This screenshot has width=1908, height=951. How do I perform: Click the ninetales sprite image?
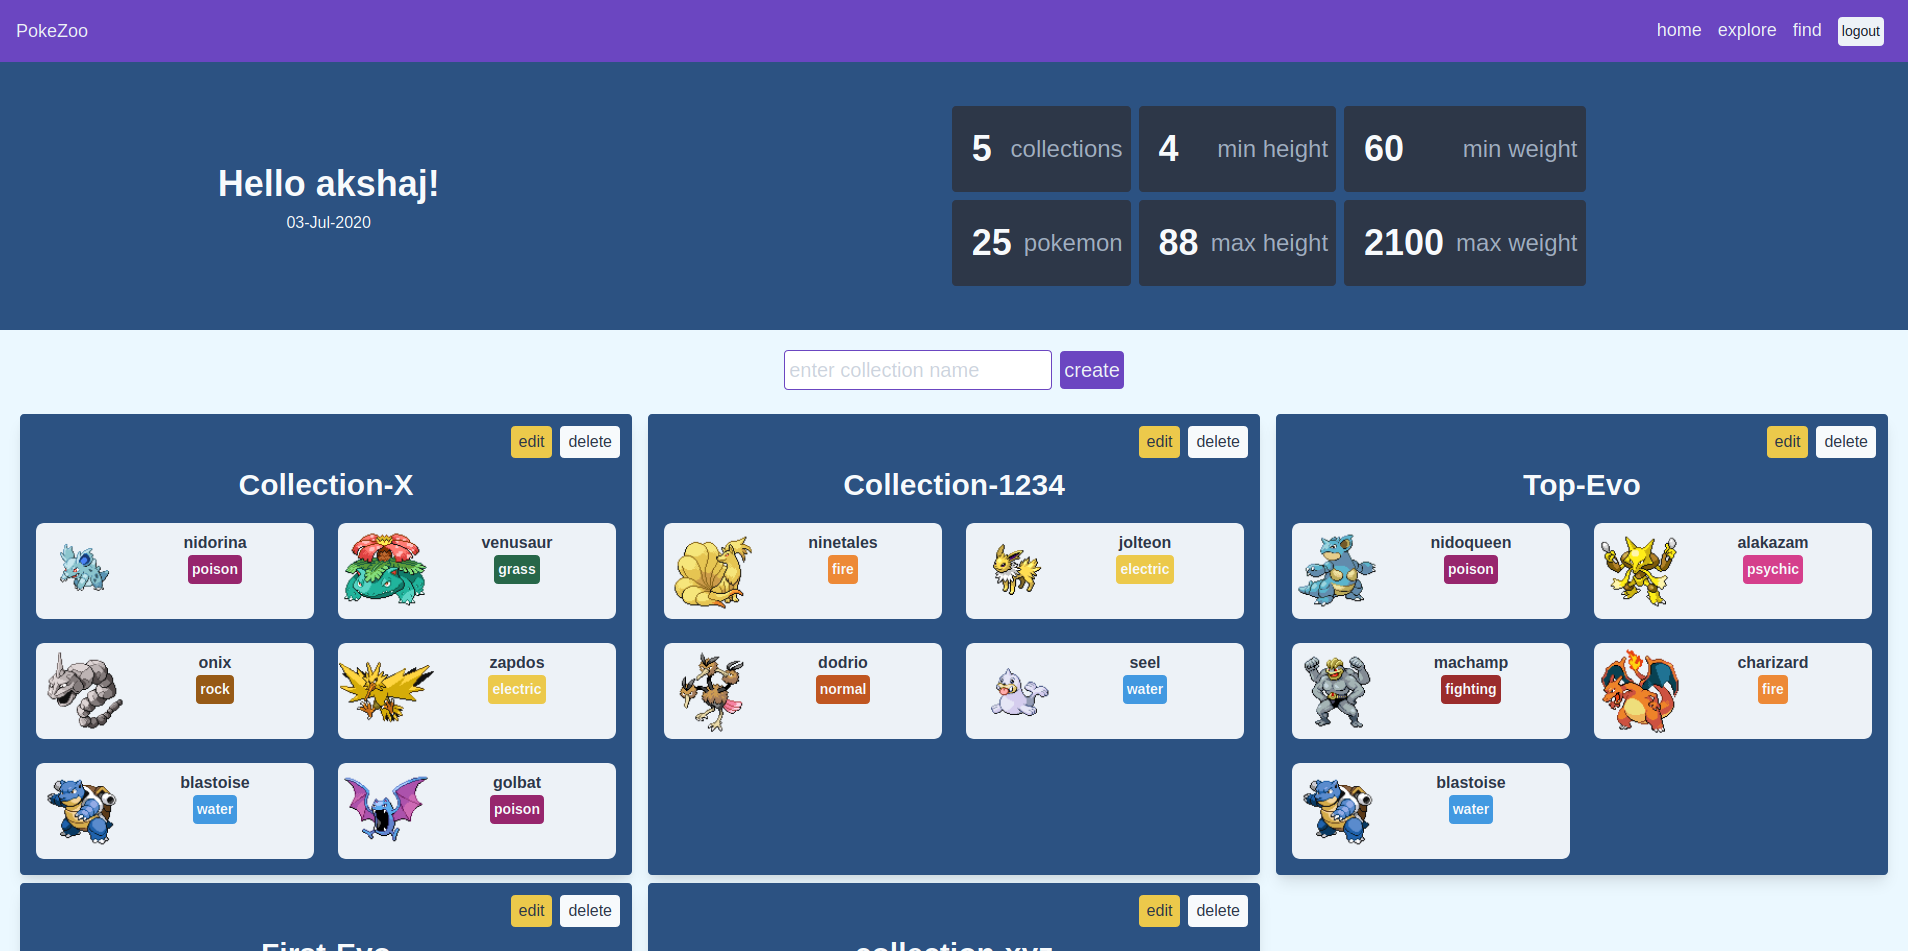point(712,571)
